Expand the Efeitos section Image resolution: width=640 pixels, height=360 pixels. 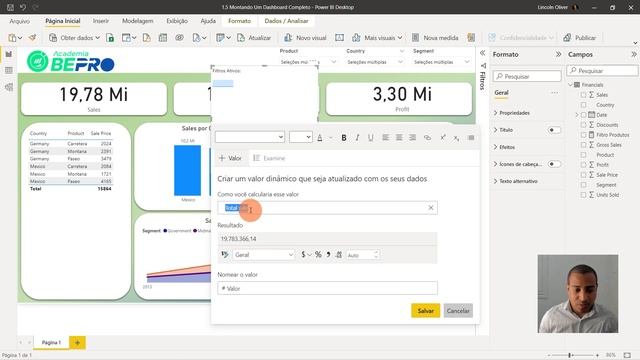[x=504, y=147]
